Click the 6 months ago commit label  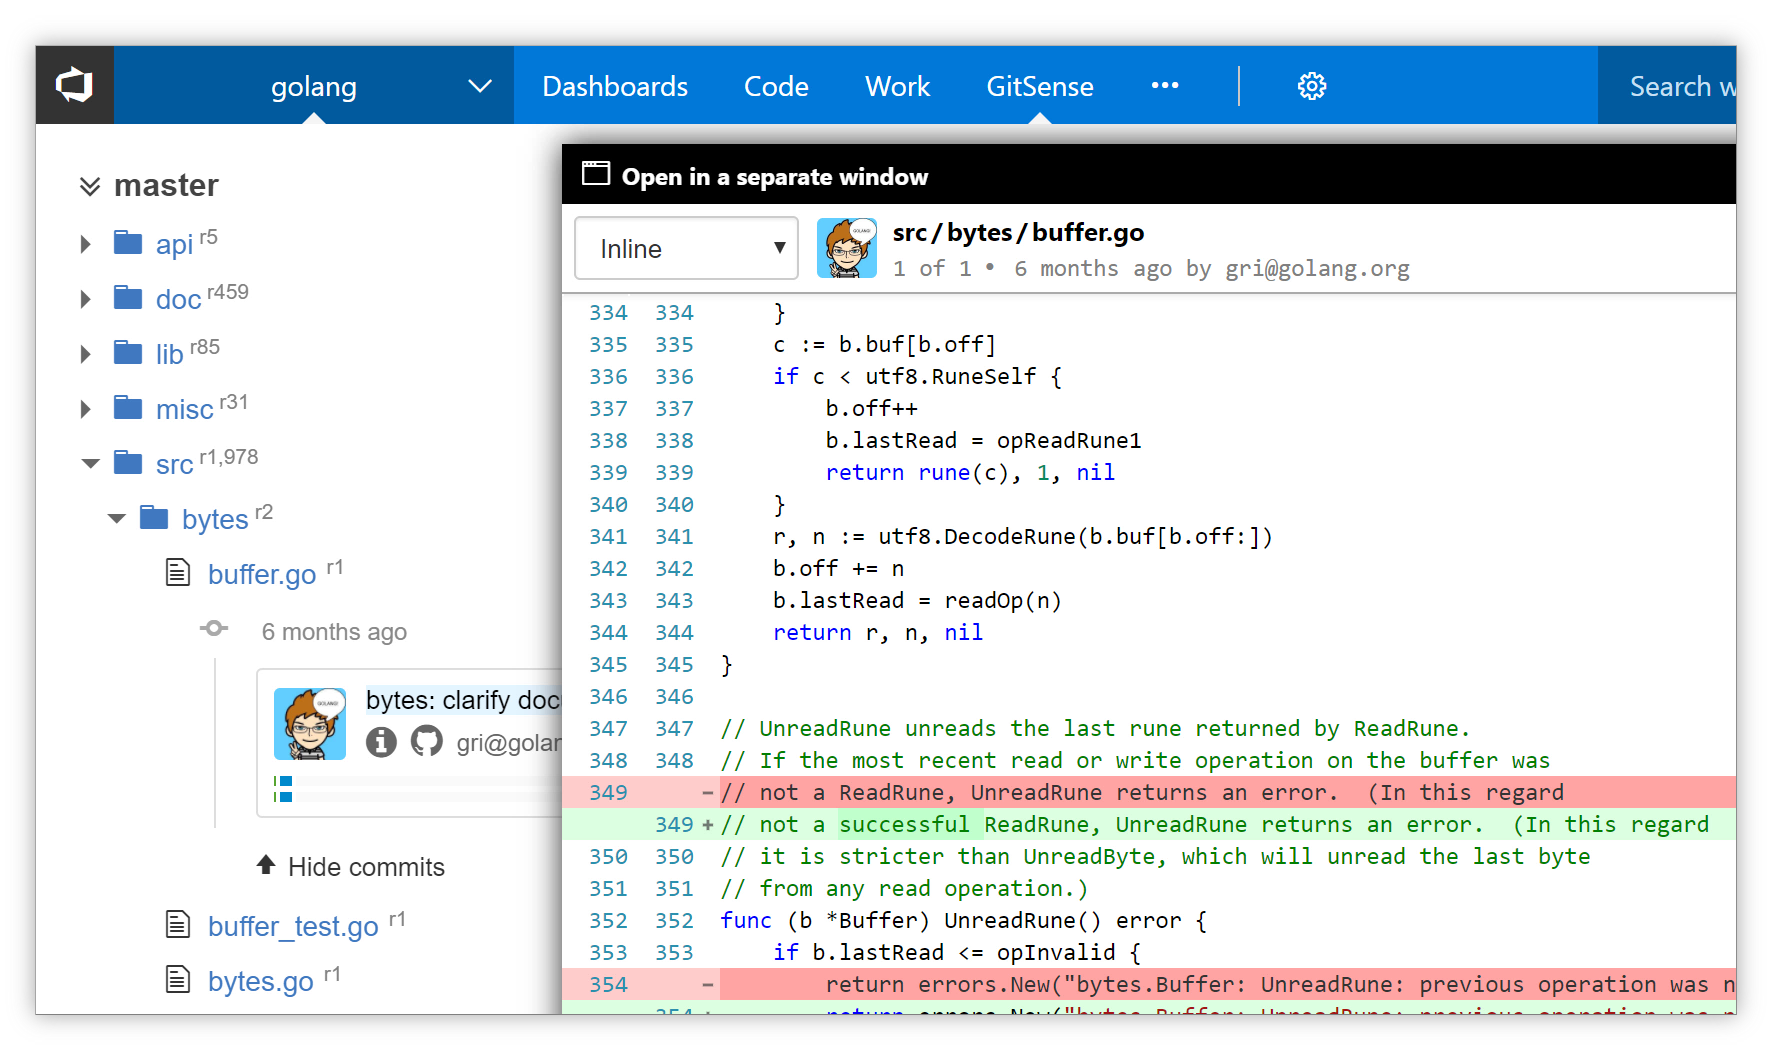point(334,632)
